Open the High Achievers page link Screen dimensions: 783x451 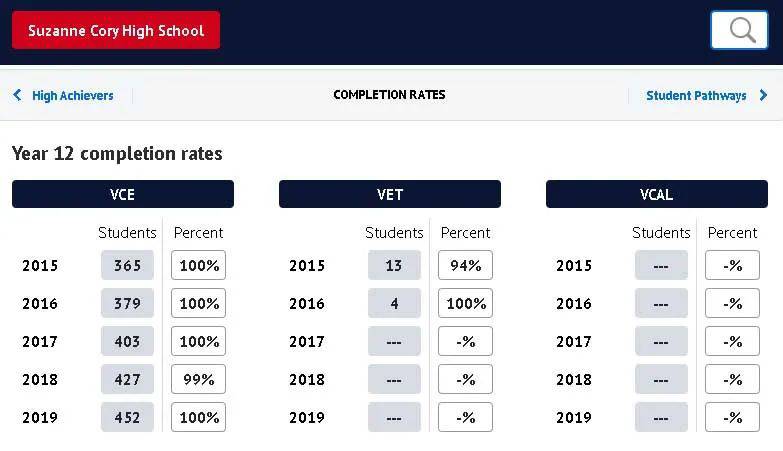click(x=72, y=95)
